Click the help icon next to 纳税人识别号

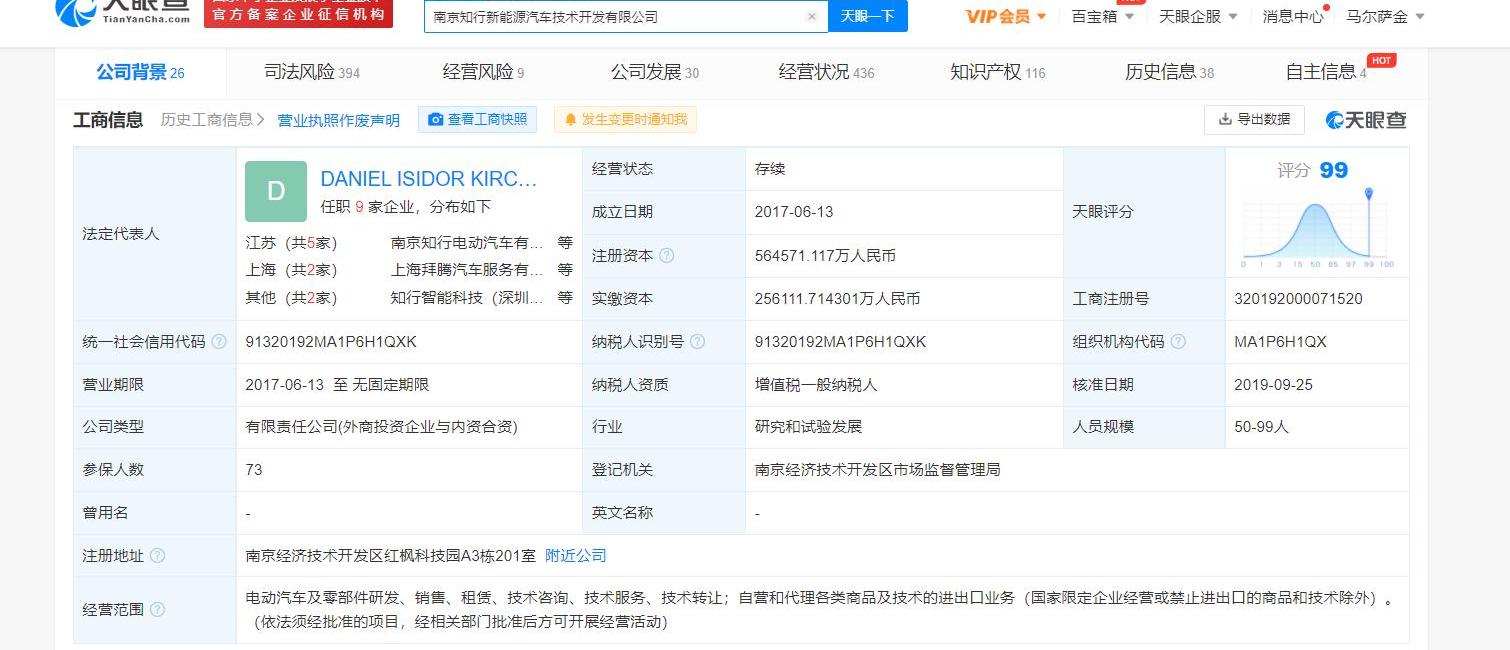pyautogui.click(x=697, y=342)
